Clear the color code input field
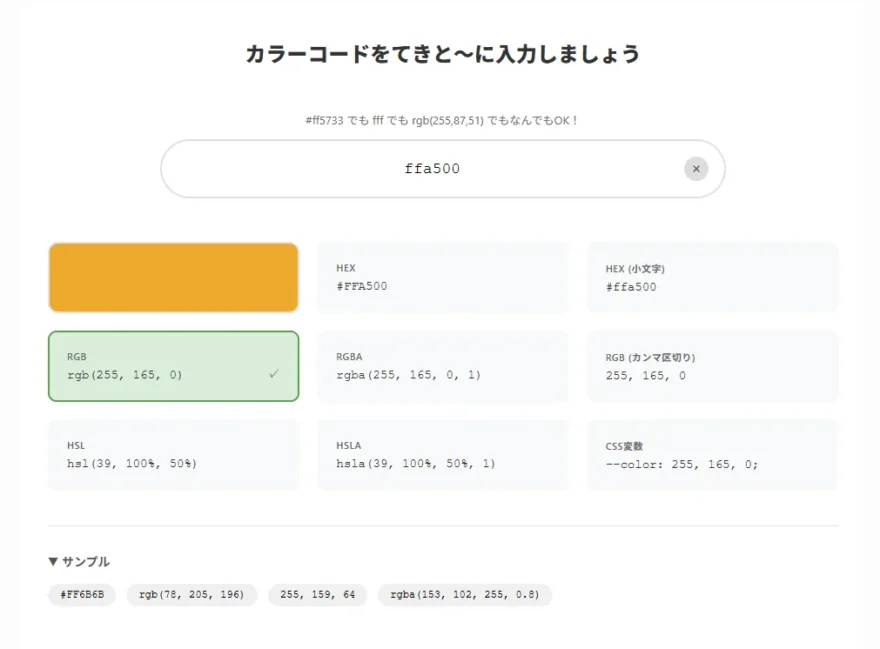 point(696,169)
